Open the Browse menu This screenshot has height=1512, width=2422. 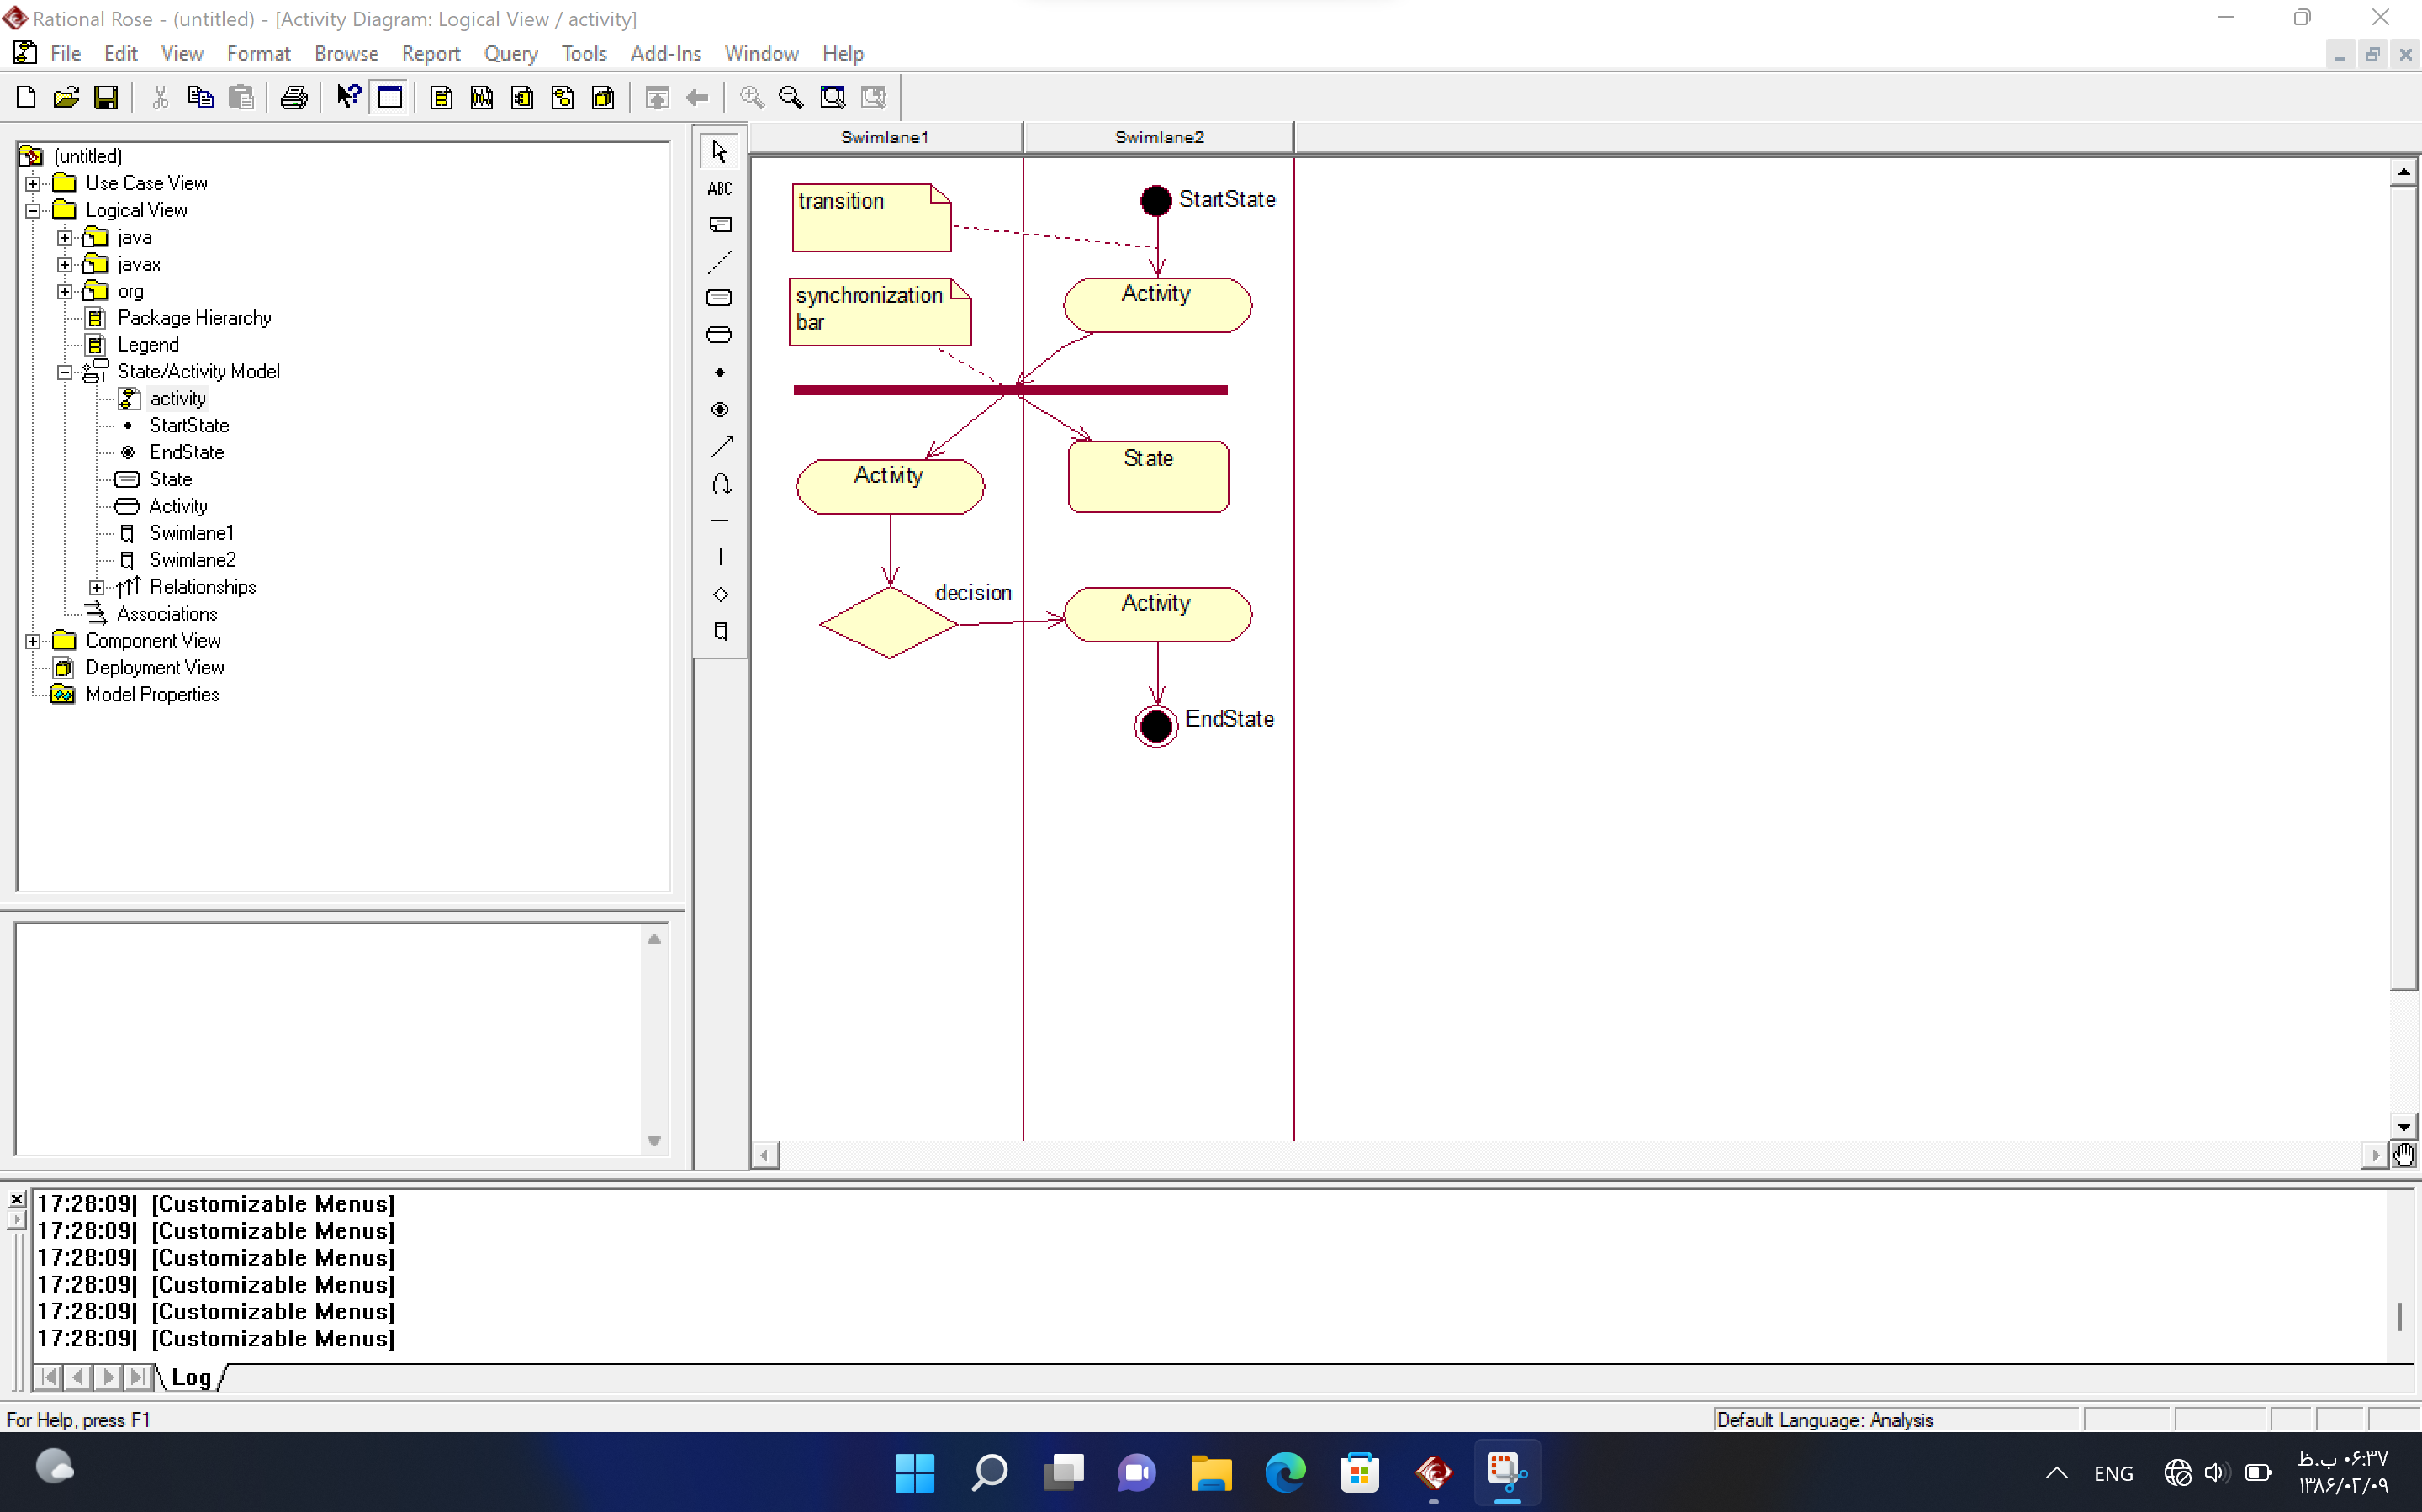(x=346, y=53)
